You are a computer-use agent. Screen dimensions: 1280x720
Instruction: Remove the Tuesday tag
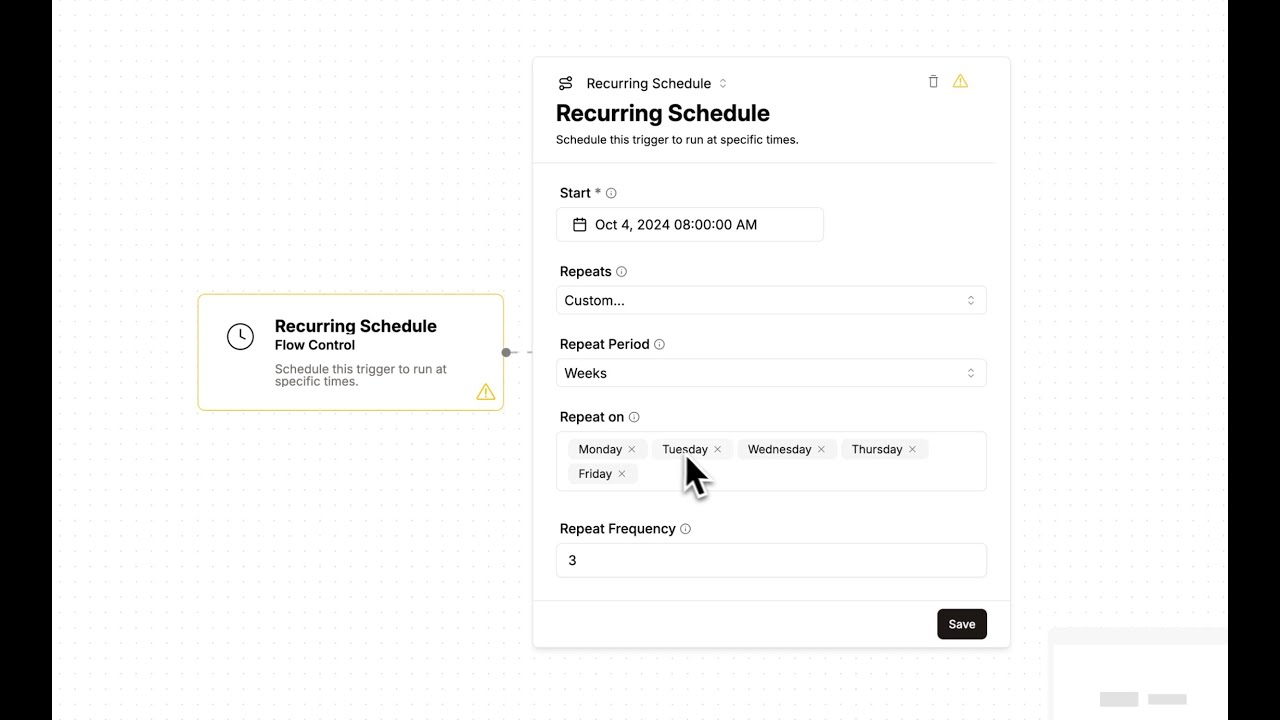[718, 449]
